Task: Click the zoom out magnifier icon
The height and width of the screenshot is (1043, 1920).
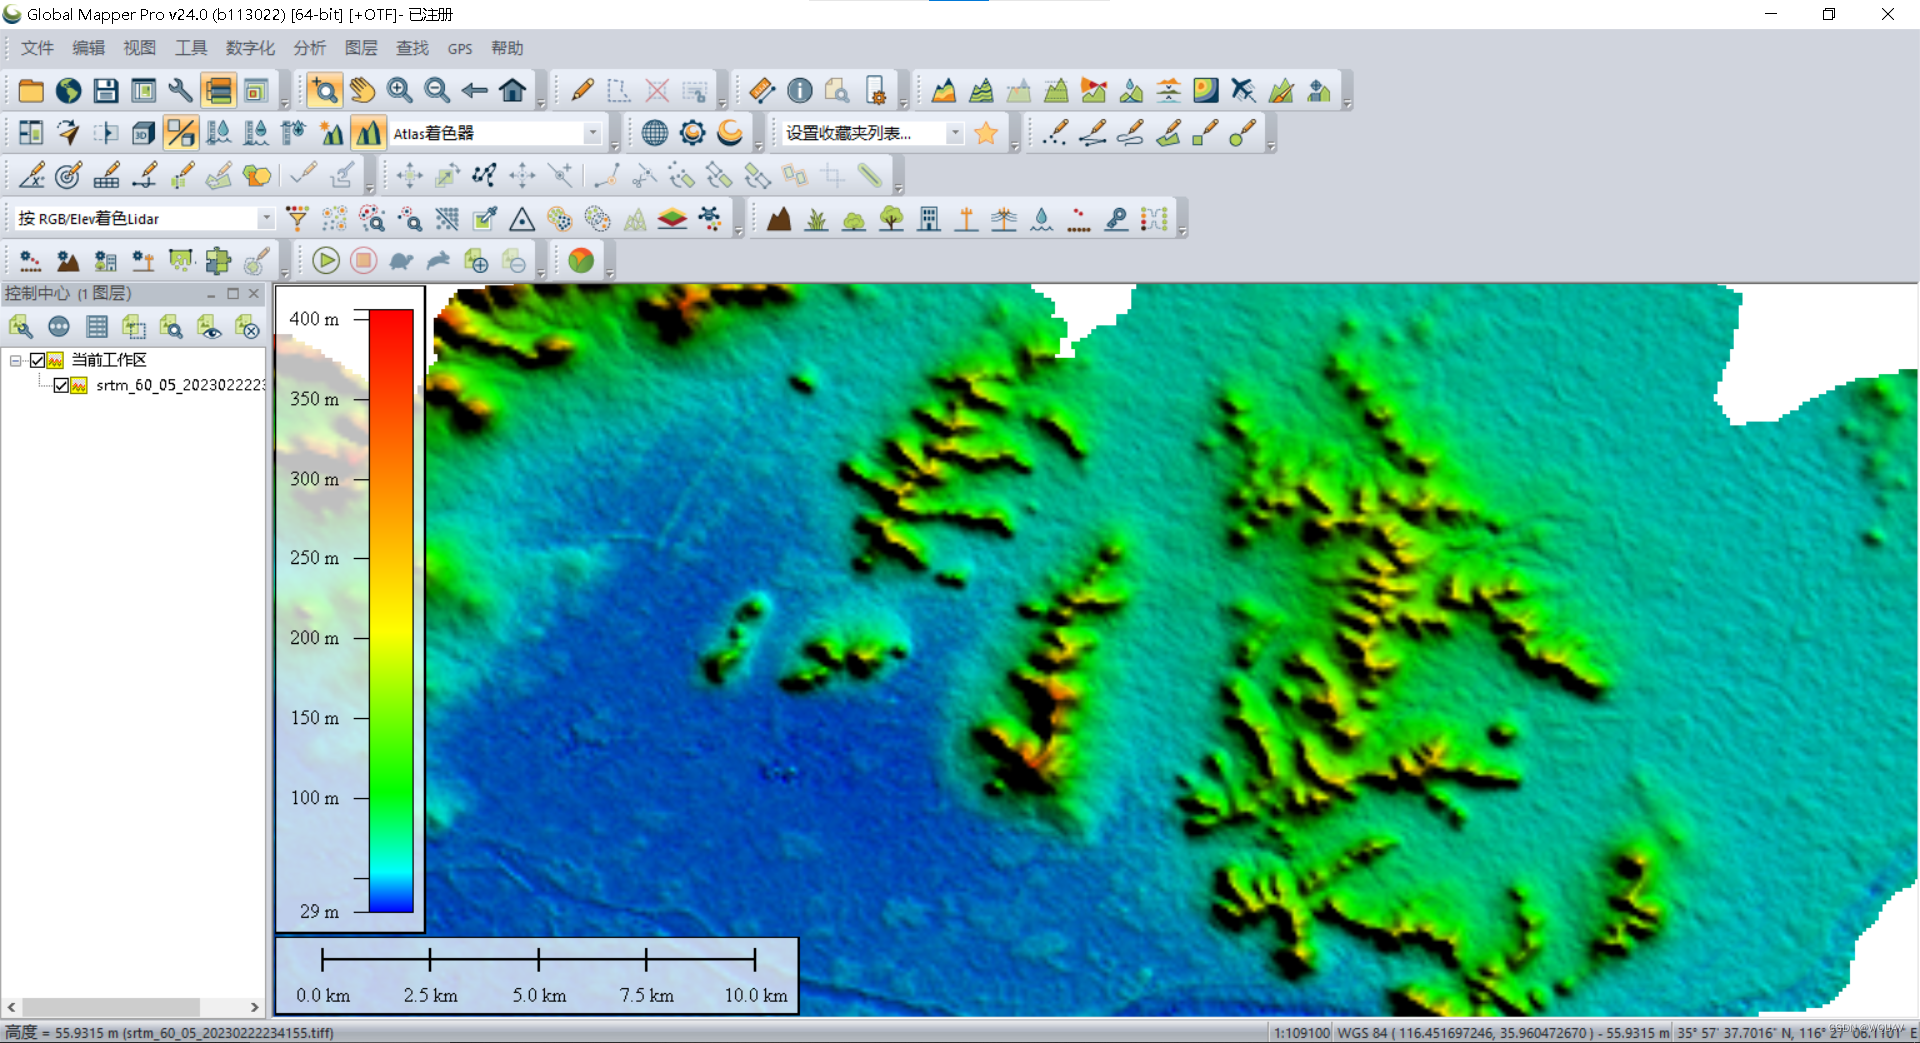Action: [x=437, y=91]
